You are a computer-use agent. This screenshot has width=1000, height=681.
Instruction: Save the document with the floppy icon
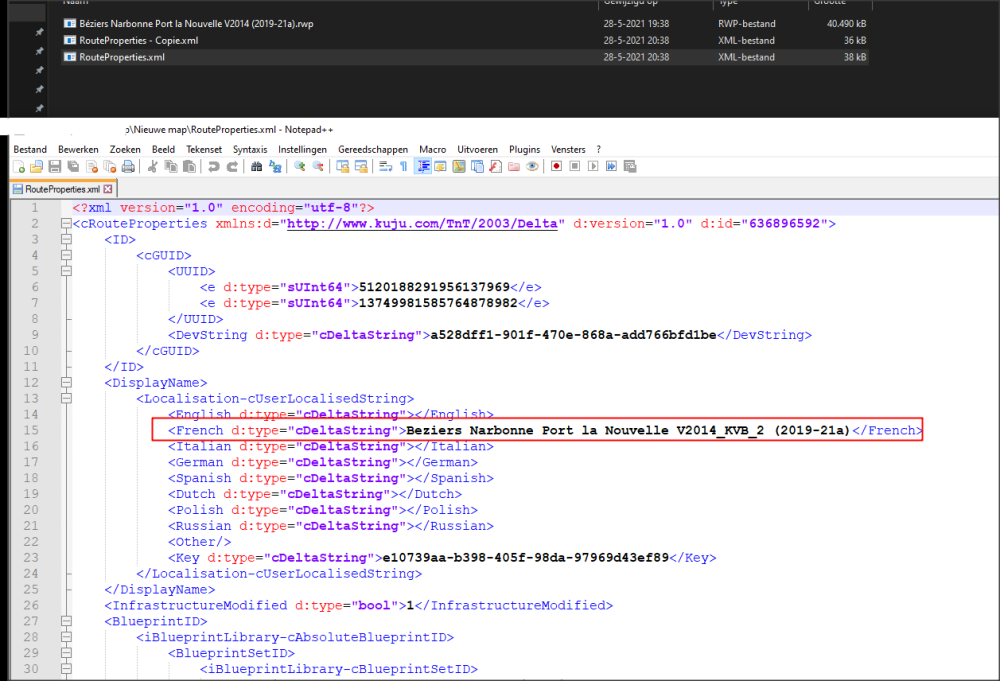point(53,167)
